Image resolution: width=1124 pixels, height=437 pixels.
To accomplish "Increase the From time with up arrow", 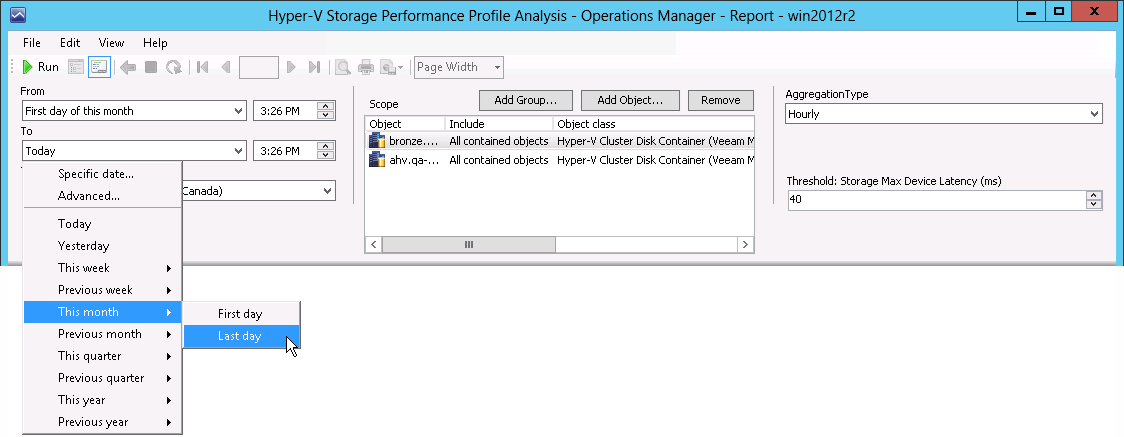I will tap(326, 106).
